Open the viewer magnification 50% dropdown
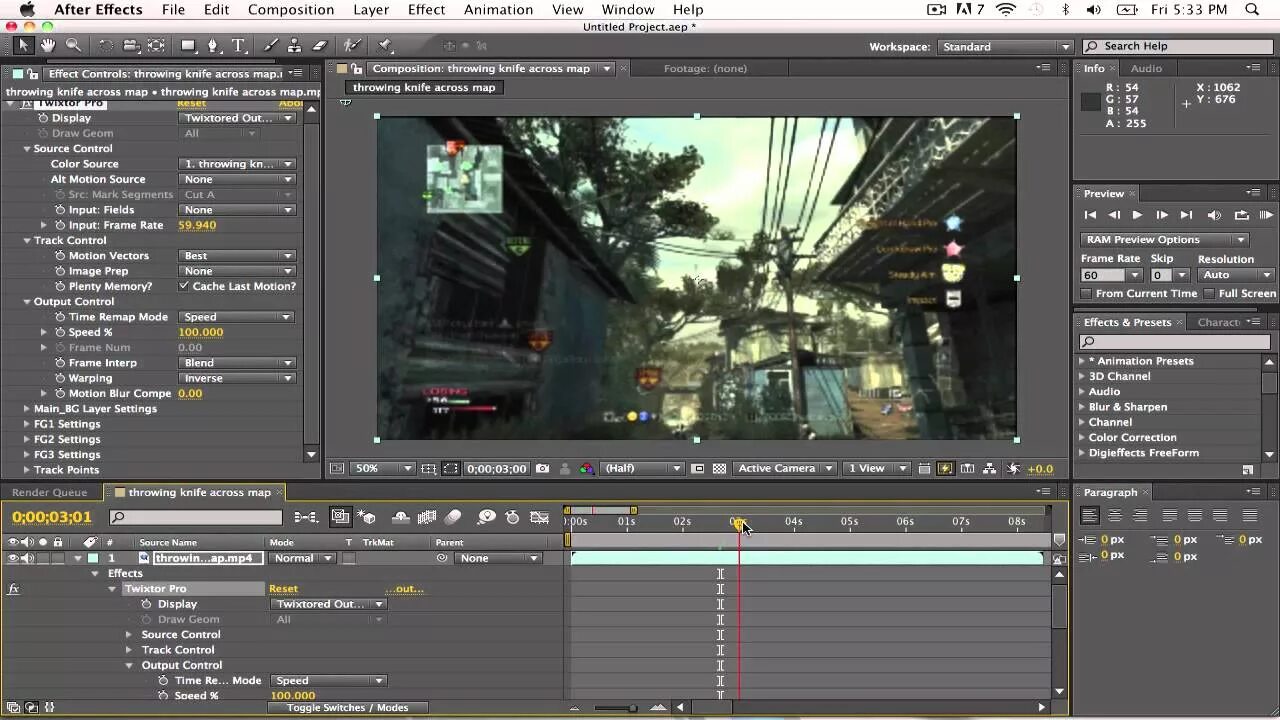1280x720 pixels. click(x=383, y=468)
